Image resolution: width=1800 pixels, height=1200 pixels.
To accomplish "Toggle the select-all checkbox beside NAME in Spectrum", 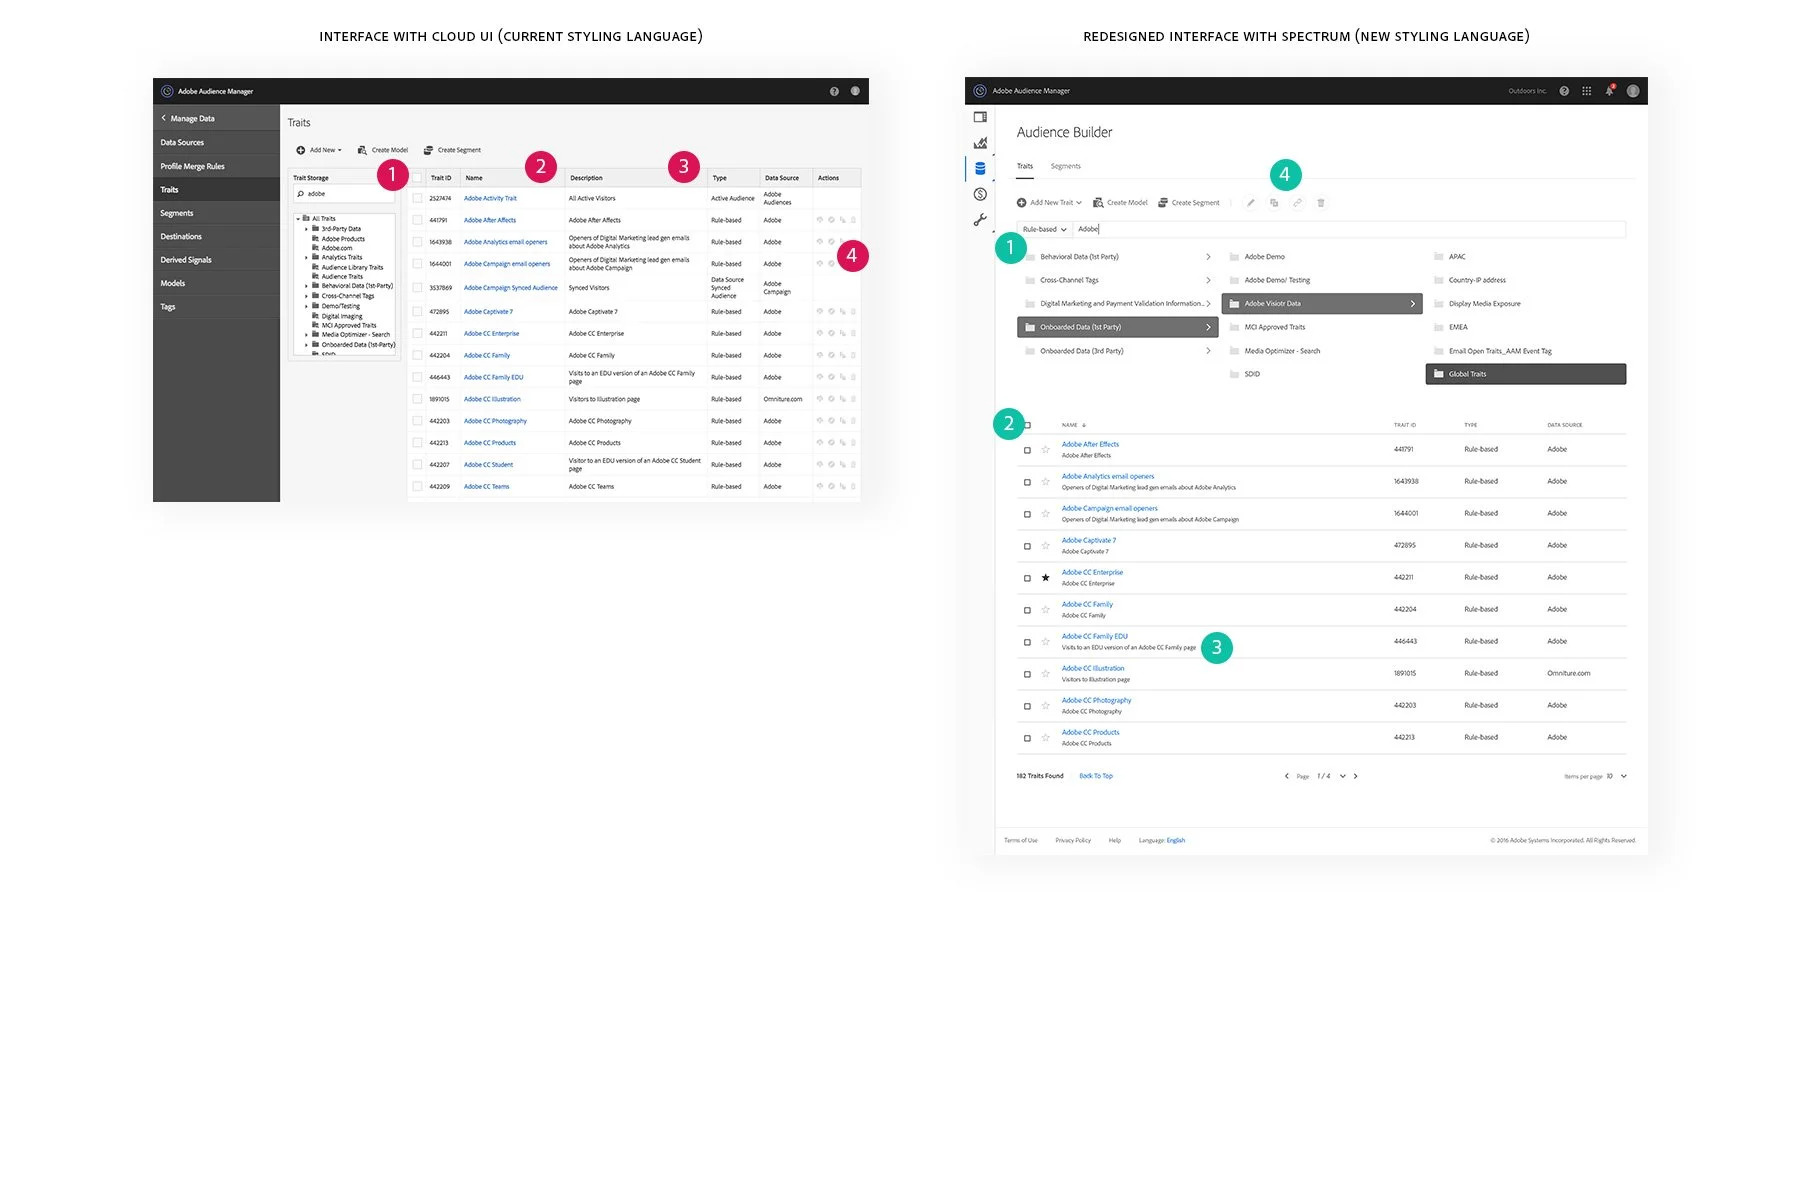I will point(1027,425).
